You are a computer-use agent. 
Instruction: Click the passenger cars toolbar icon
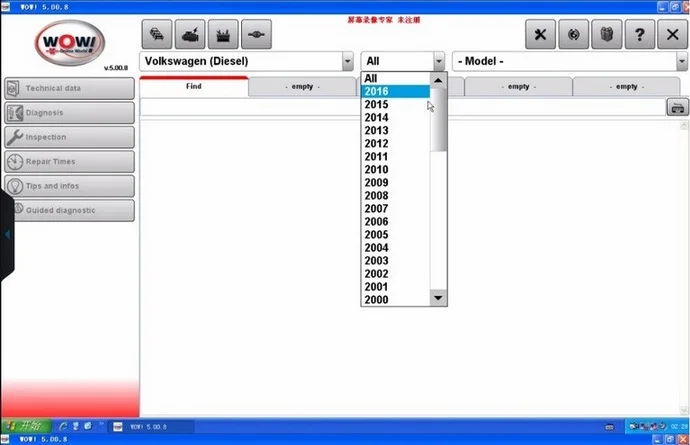pyautogui.click(x=157, y=34)
